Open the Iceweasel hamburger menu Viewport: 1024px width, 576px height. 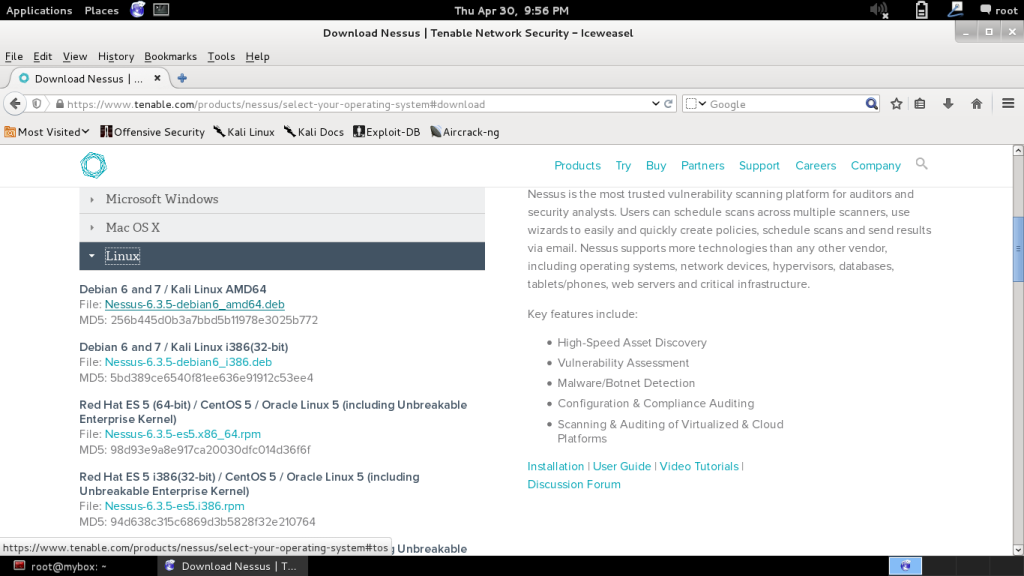(x=1008, y=103)
